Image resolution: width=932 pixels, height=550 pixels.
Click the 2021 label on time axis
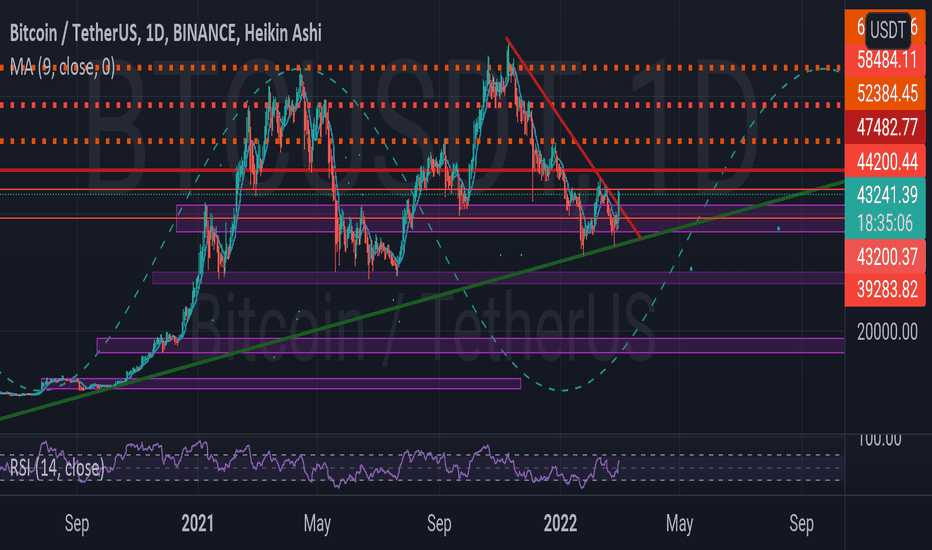tap(197, 524)
